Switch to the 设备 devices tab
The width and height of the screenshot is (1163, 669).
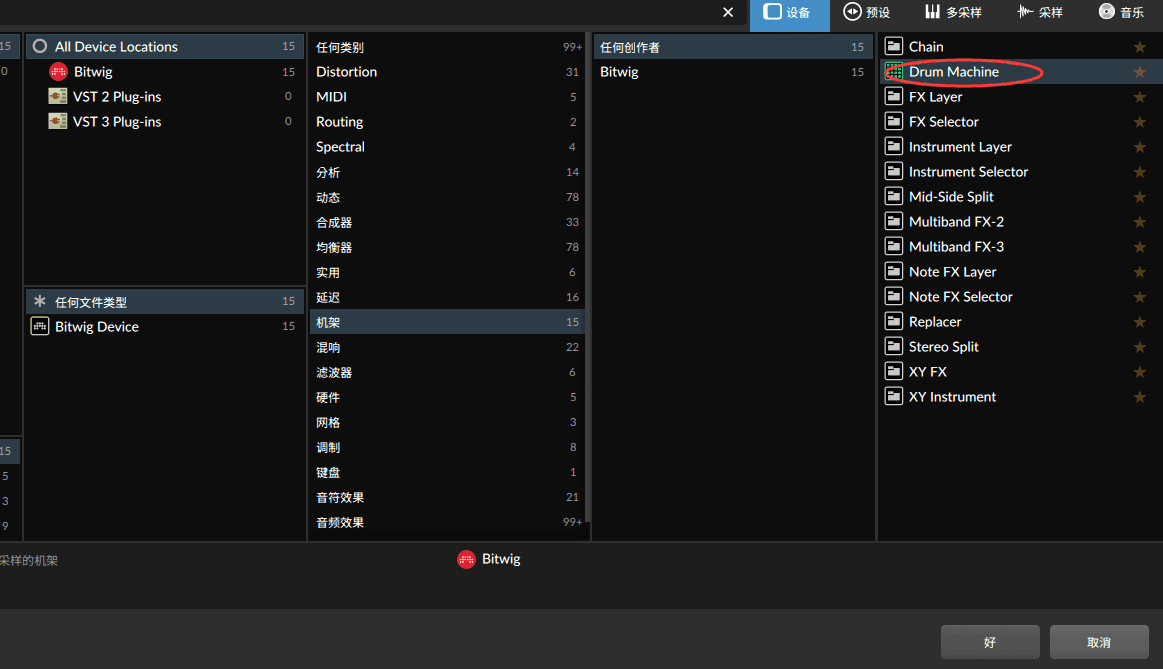click(x=789, y=15)
